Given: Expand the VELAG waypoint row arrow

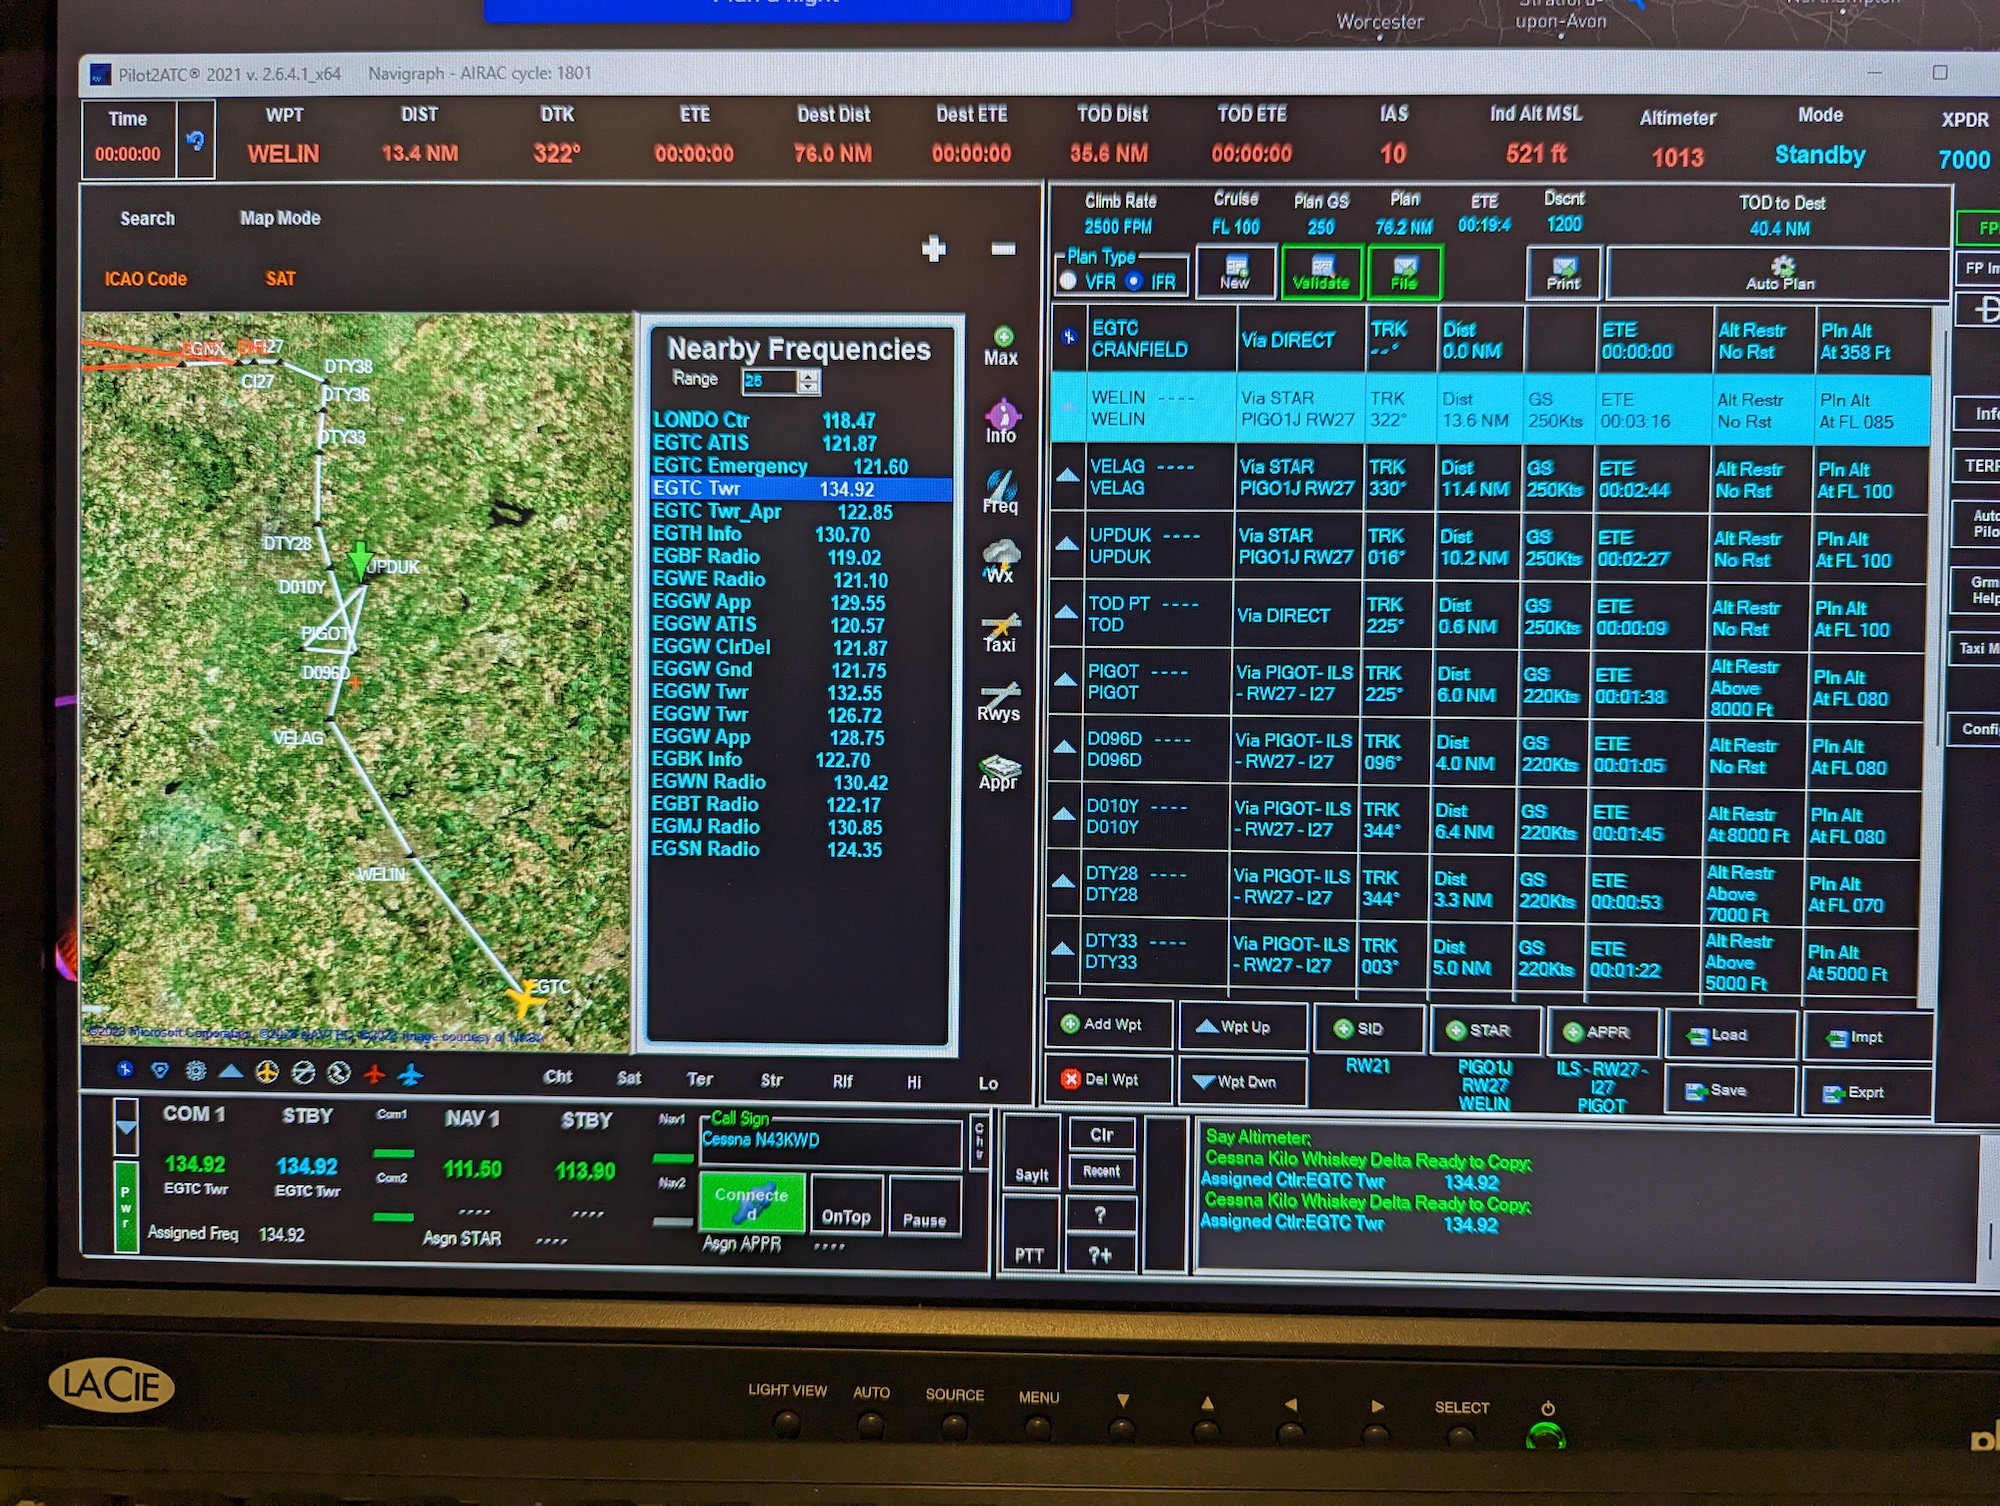Looking at the screenshot, I should 1067,475.
